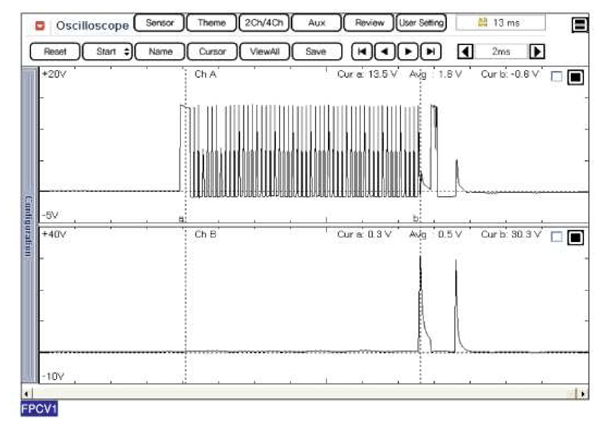
Task: Toggle Ch A small empty checkbox
Action: click(x=557, y=77)
